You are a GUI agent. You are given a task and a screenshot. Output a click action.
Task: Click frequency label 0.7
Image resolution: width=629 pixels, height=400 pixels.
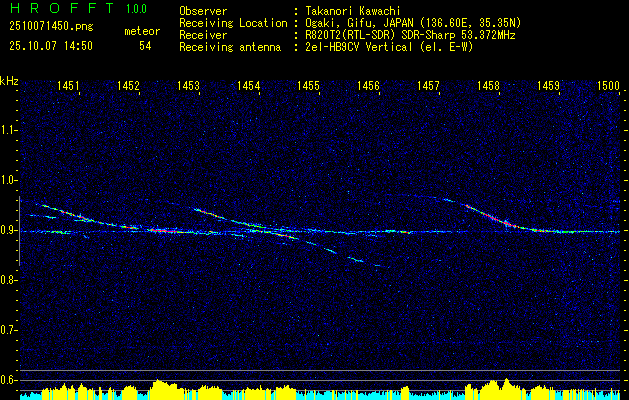(8, 330)
